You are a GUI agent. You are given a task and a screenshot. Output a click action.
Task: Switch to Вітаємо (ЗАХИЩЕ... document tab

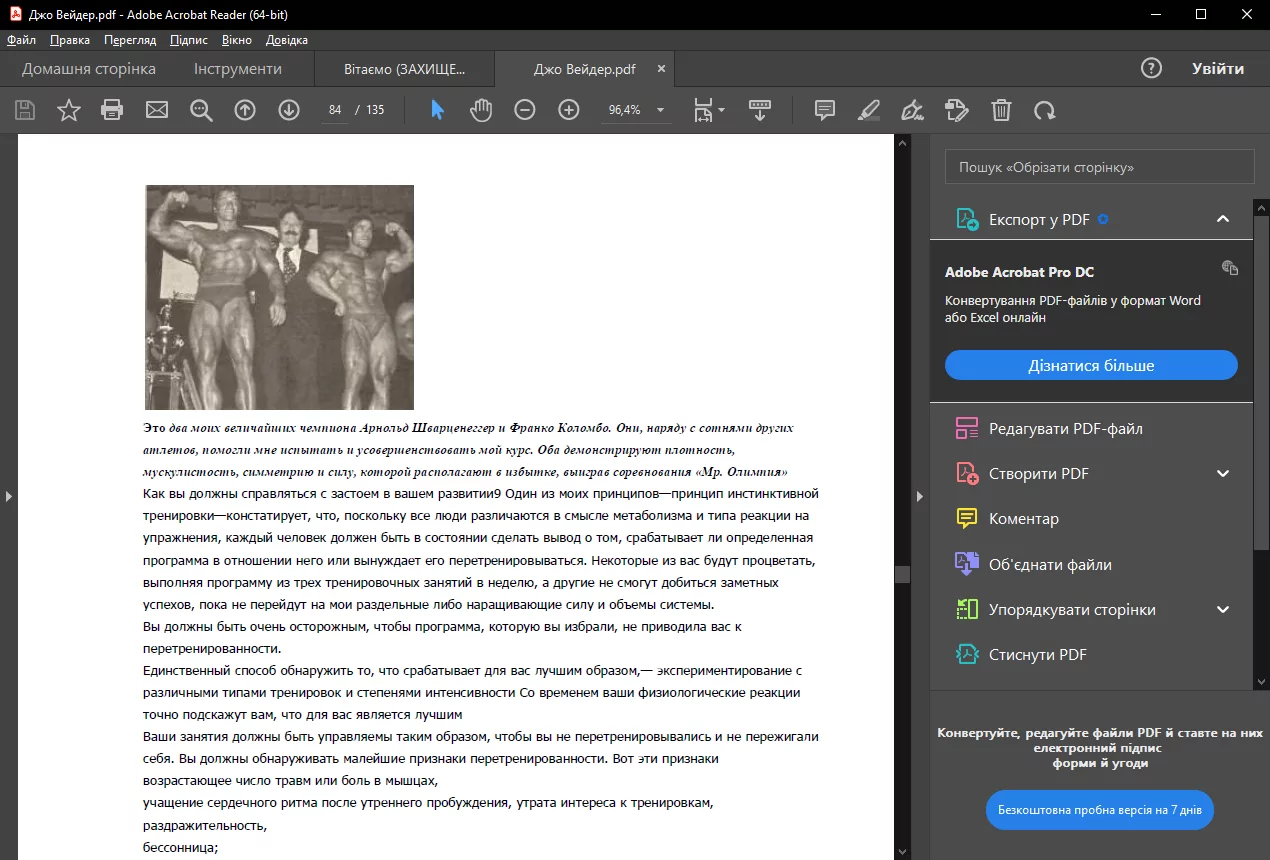pyautogui.click(x=405, y=69)
